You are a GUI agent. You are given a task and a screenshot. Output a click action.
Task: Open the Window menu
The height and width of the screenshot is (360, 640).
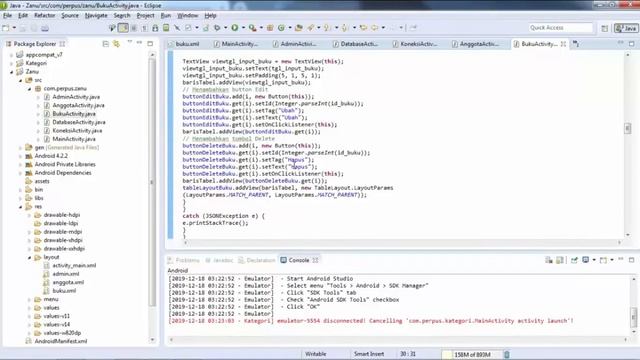[x=187, y=16]
